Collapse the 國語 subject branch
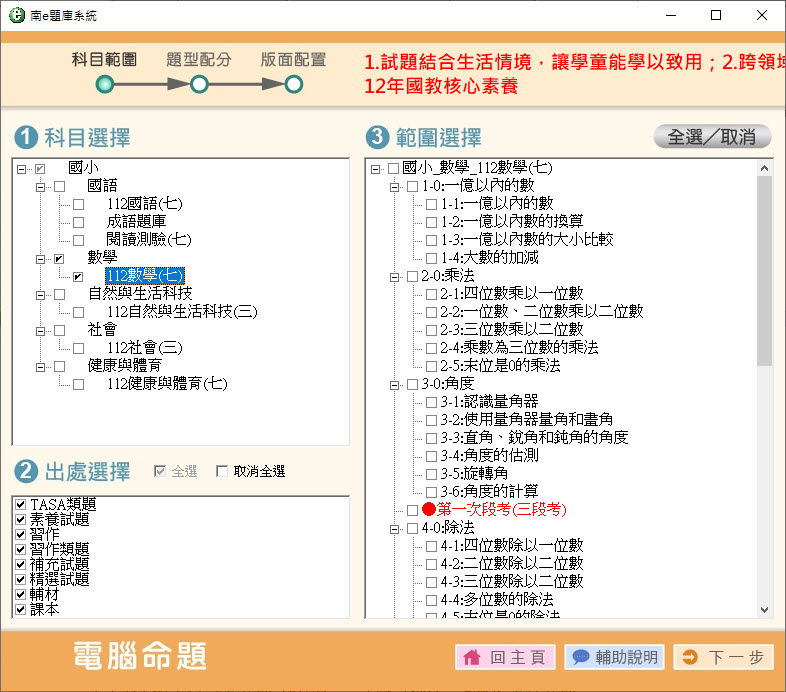The height and width of the screenshot is (692, 786). point(41,186)
